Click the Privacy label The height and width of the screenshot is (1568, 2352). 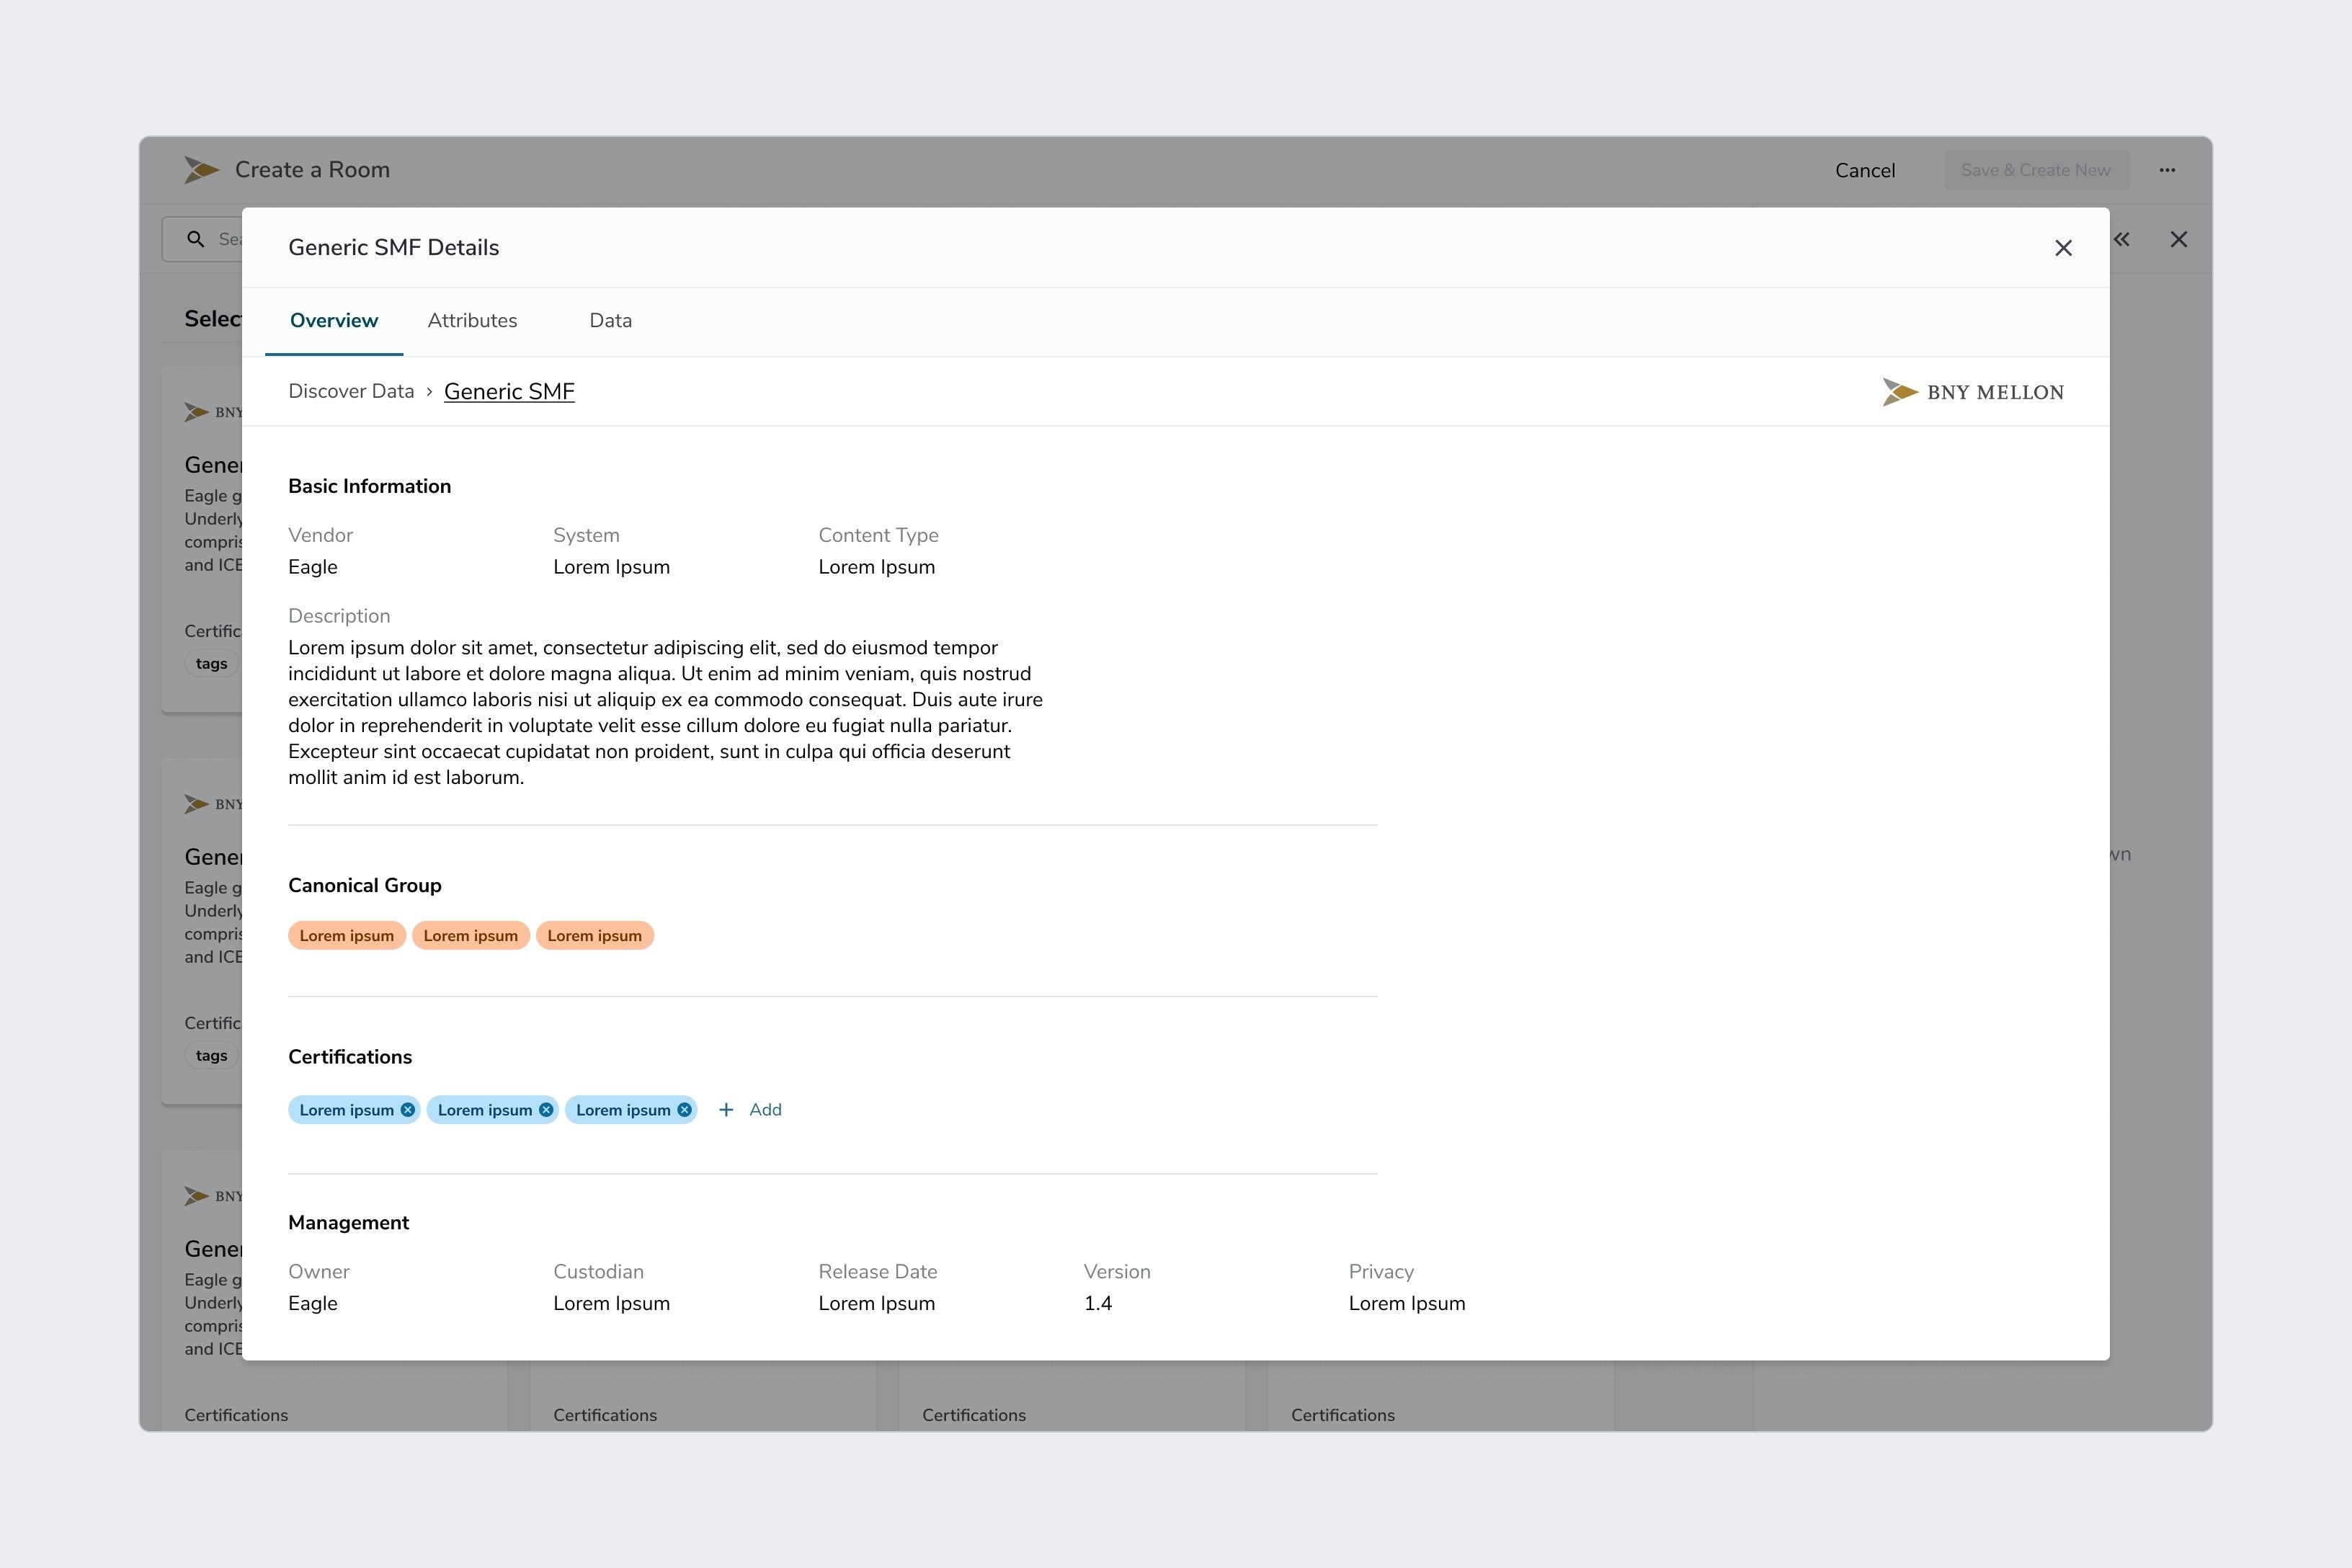(x=1381, y=1272)
